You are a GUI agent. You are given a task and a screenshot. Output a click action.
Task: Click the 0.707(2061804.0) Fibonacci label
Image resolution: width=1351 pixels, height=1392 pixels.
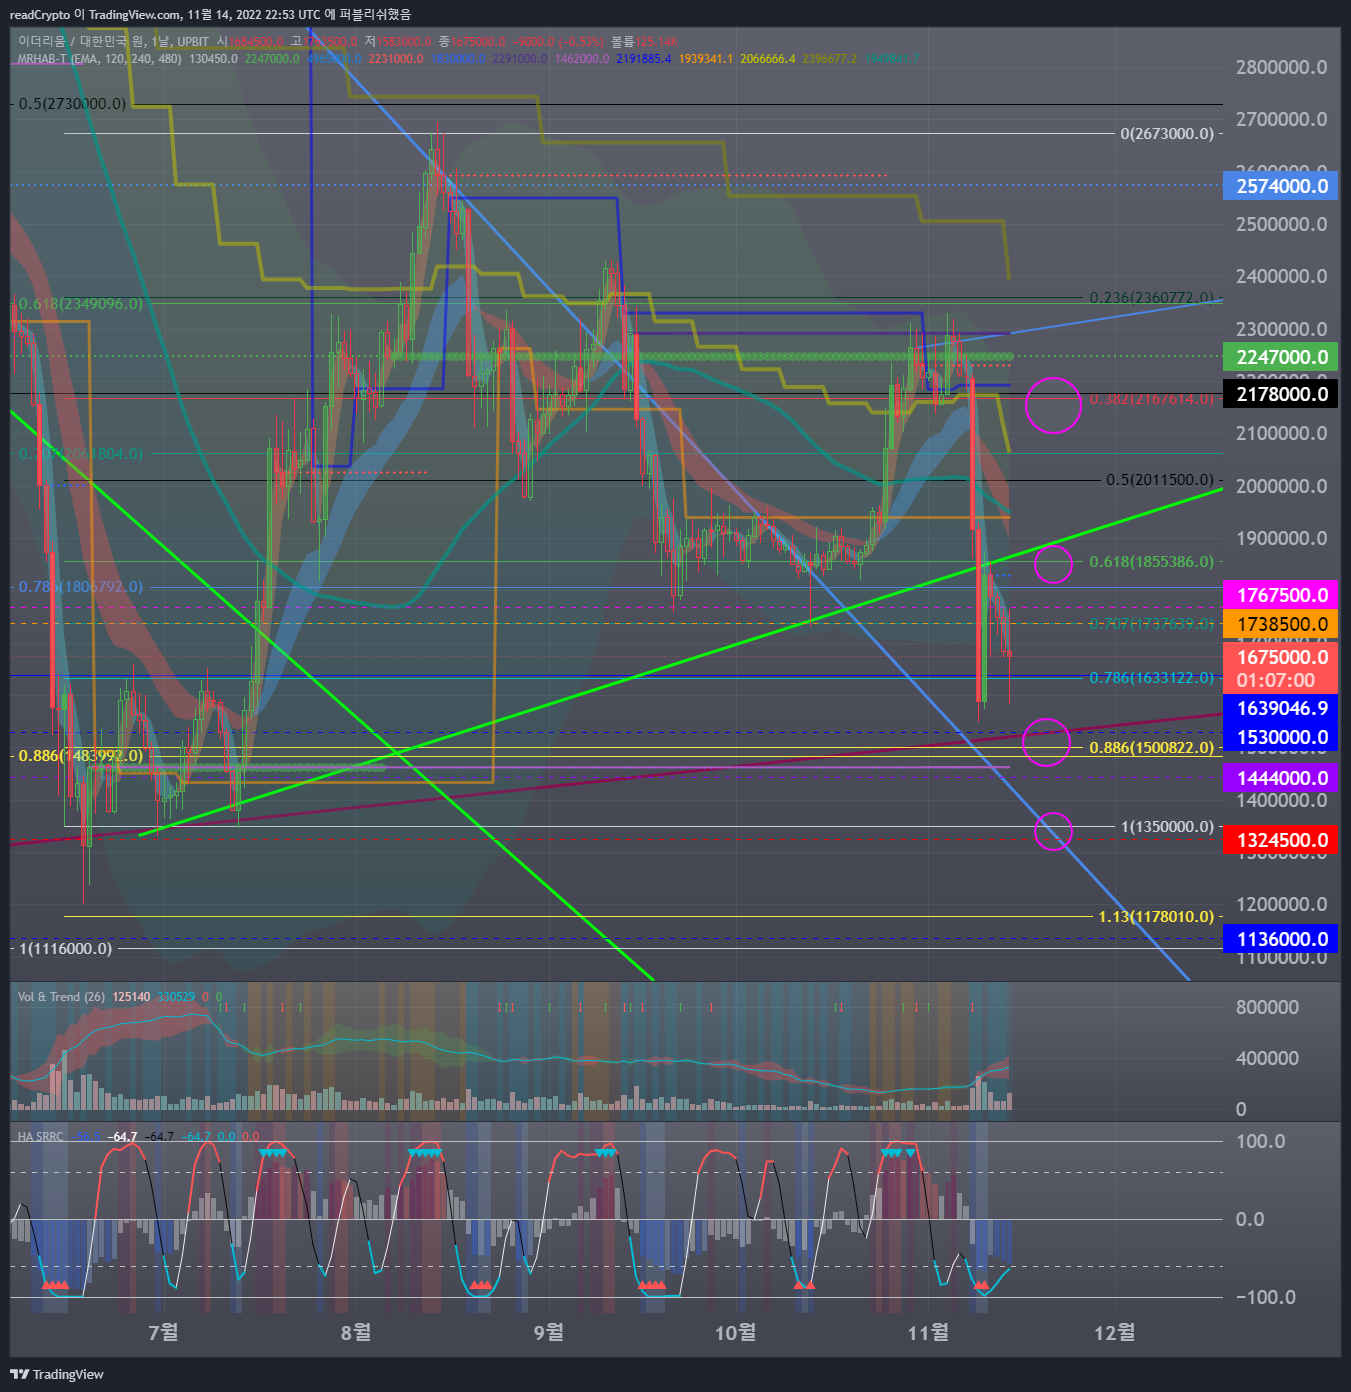coord(81,453)
